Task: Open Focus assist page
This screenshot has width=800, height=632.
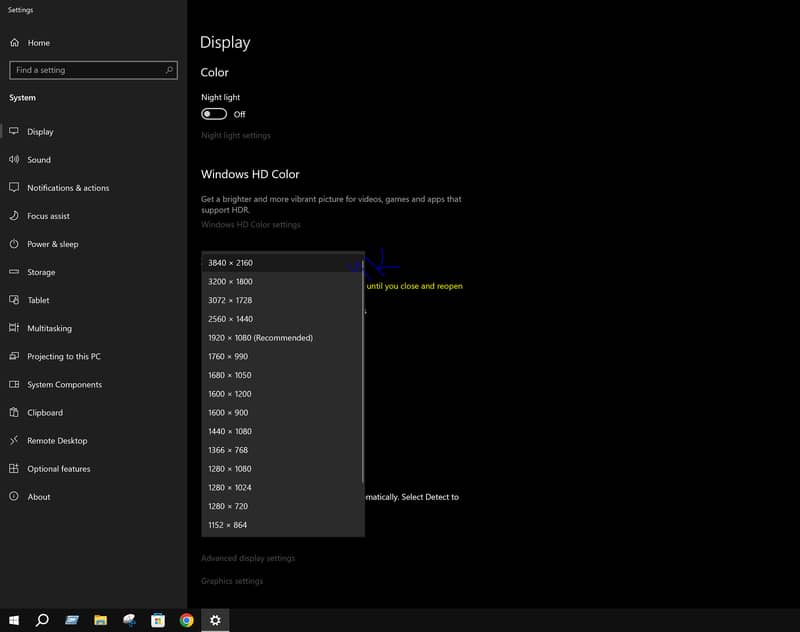Action: pos(93,216)
